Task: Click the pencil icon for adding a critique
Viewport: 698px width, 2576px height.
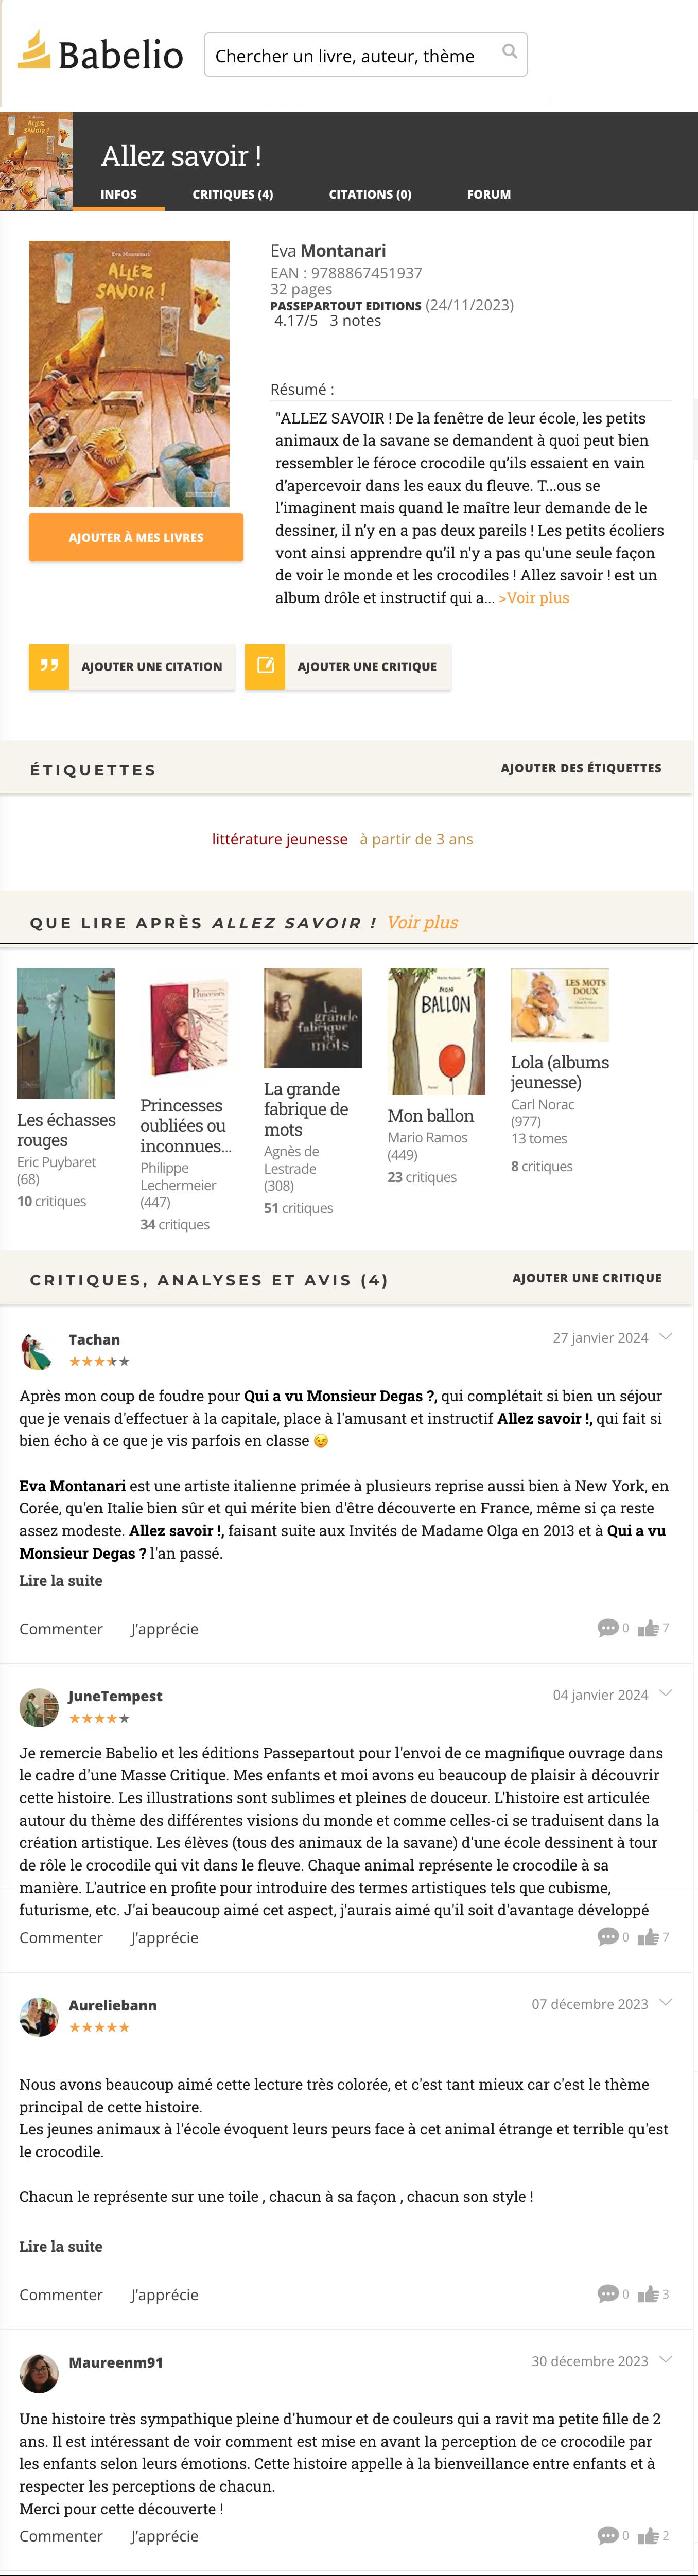Action: pyautogui.click(x=265, y=666)
